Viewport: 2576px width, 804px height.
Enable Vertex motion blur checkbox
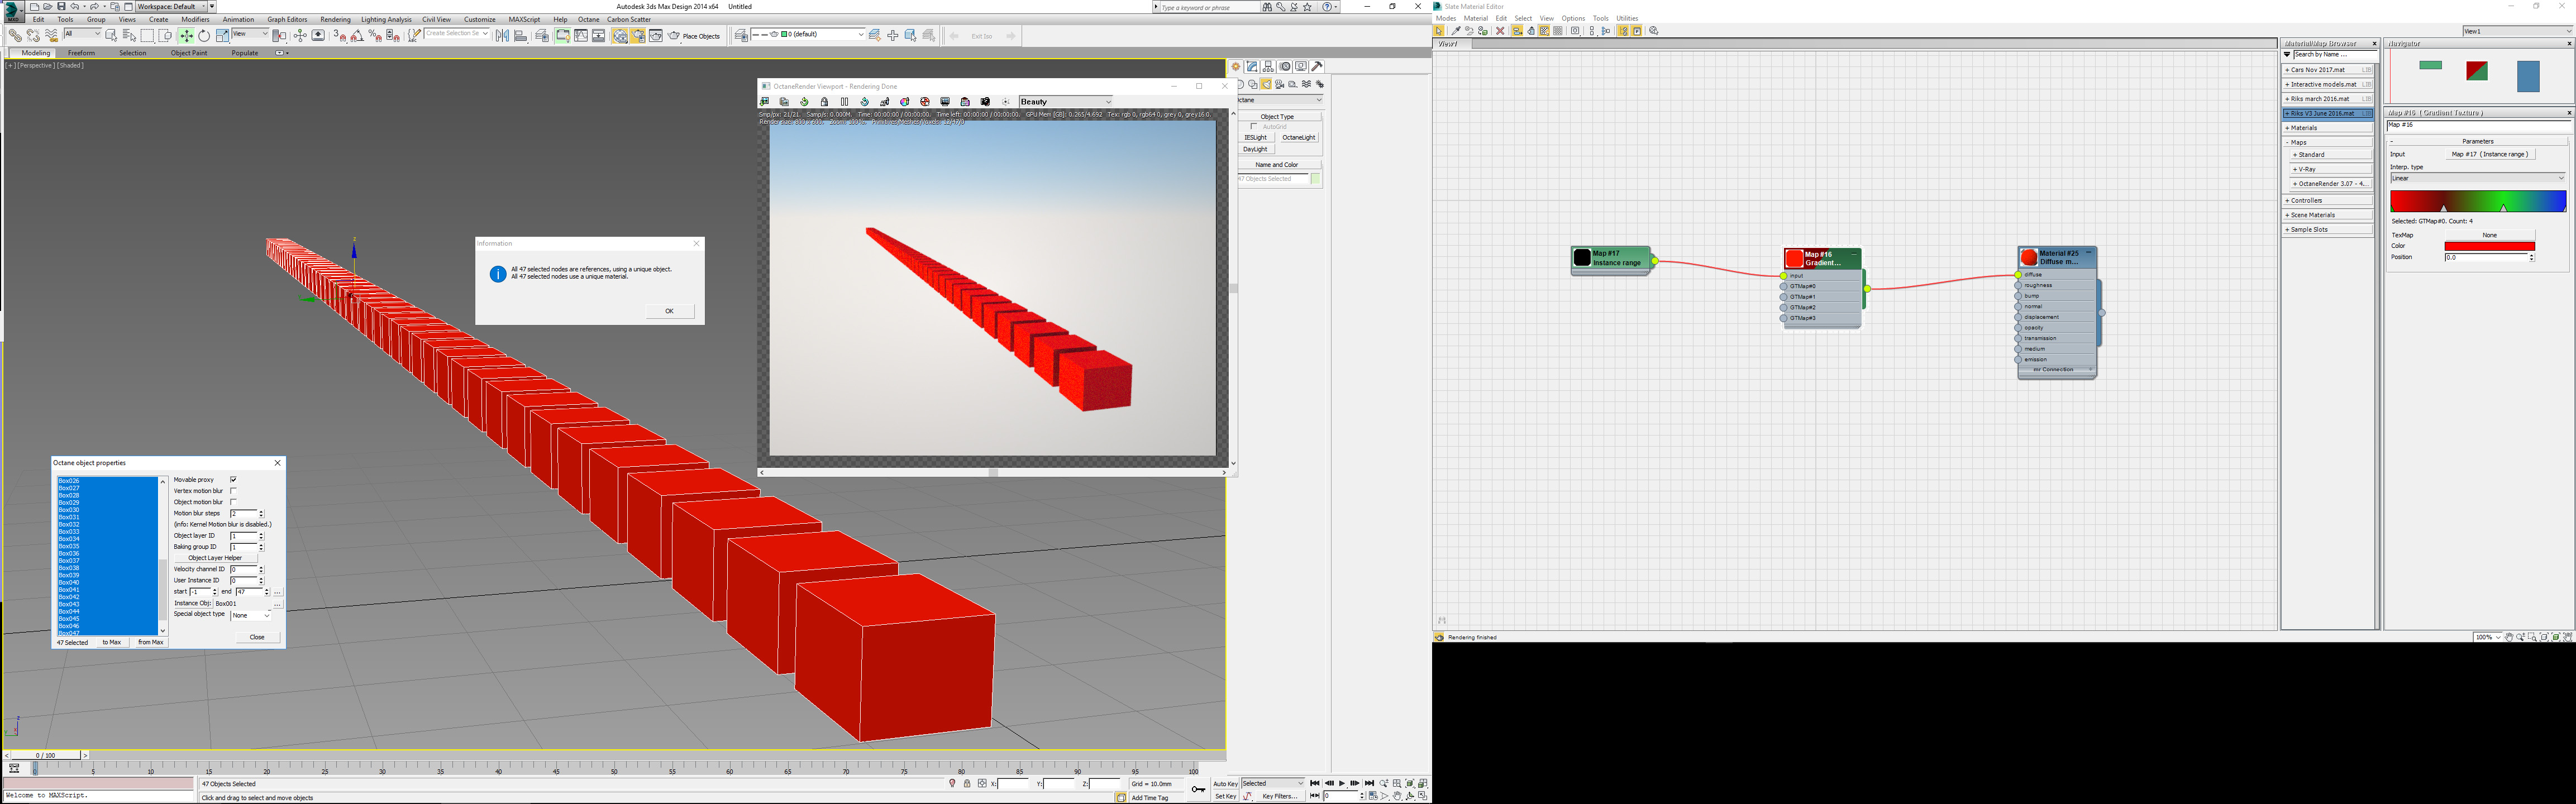point(233,491)
